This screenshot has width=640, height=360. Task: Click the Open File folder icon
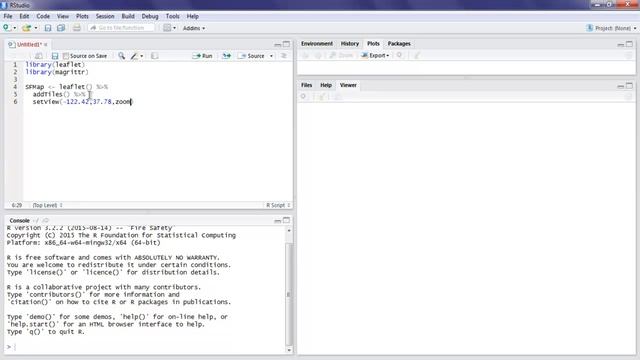pos(27,28)
